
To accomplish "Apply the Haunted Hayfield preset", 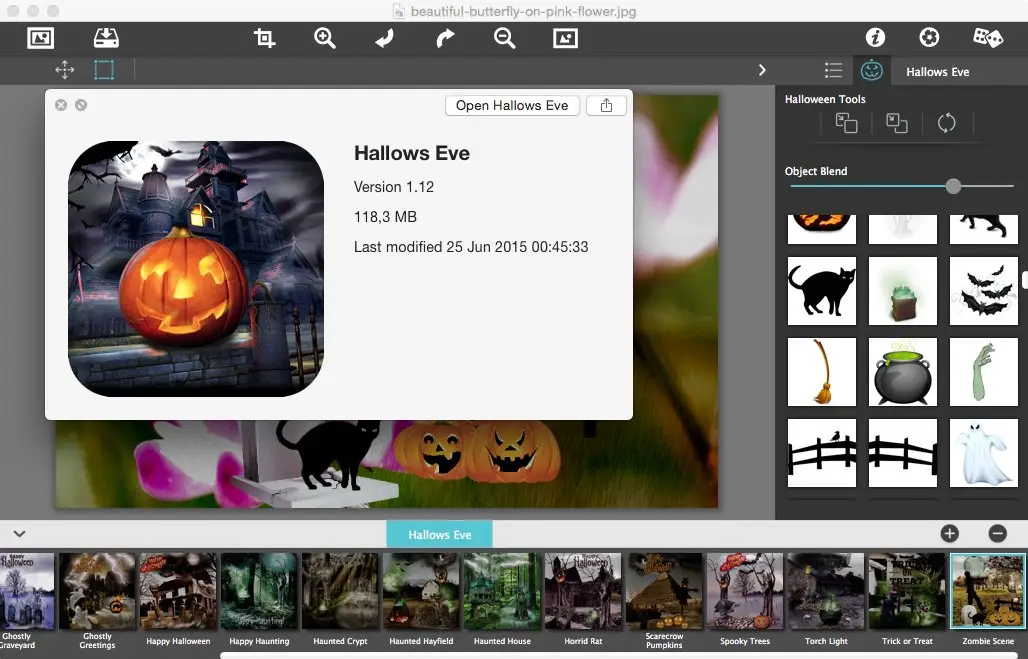I will point(421,601).
